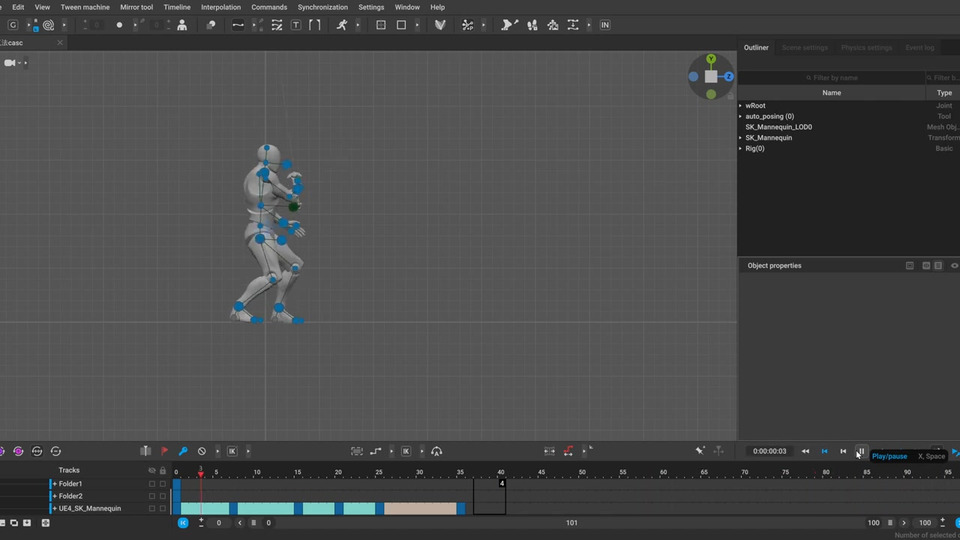Toggle visibility checkbox for UE4_SK_Mannequin track
Image resolution: width=960 pixels, height=540 pixels.
pos(152,508)
